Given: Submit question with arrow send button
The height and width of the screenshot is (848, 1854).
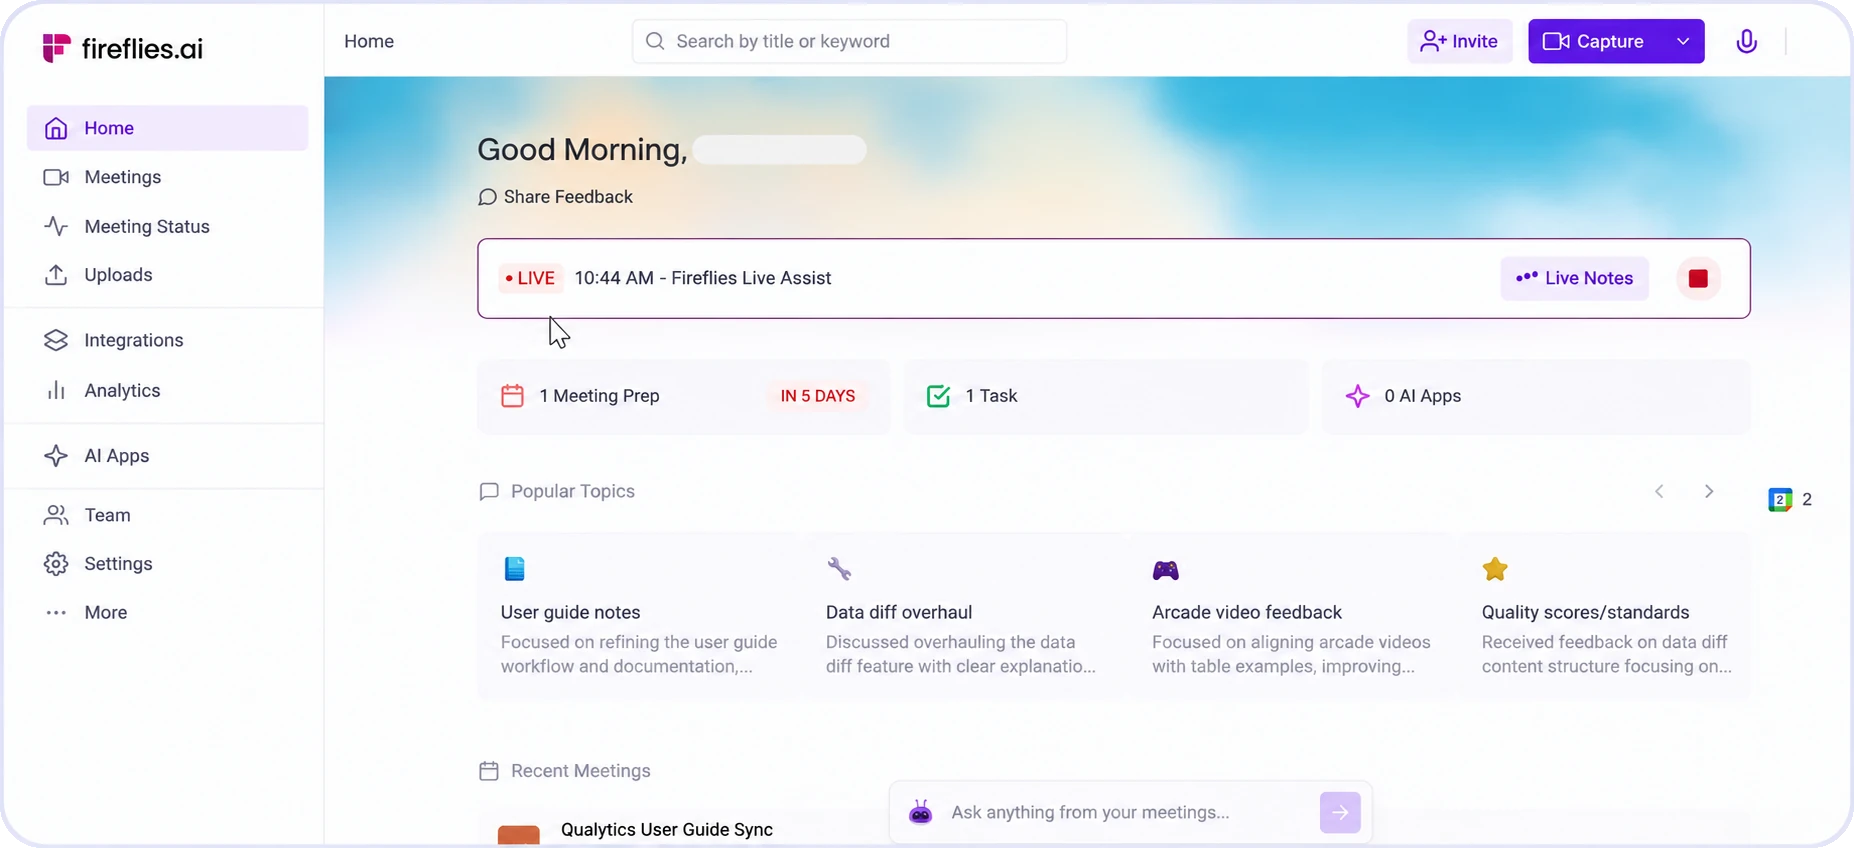Looking at the screenshot, I should point(1340,812).
